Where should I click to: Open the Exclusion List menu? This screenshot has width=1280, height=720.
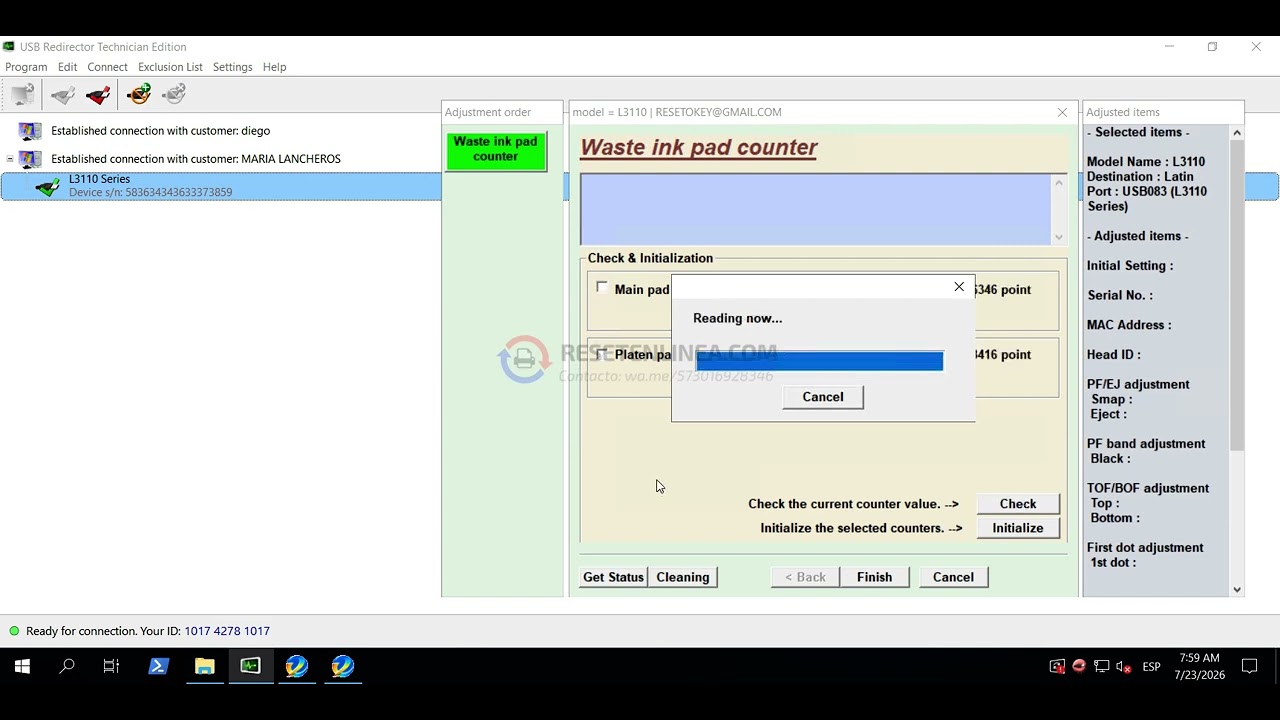[x=170, y=67]
